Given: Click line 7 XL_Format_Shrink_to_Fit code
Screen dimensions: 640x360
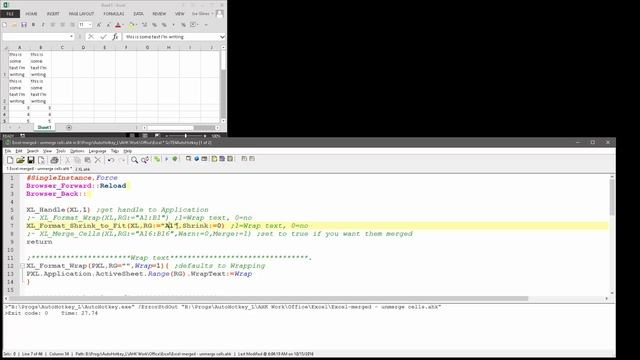Looking at the screenshot, I should click(125, 226).
